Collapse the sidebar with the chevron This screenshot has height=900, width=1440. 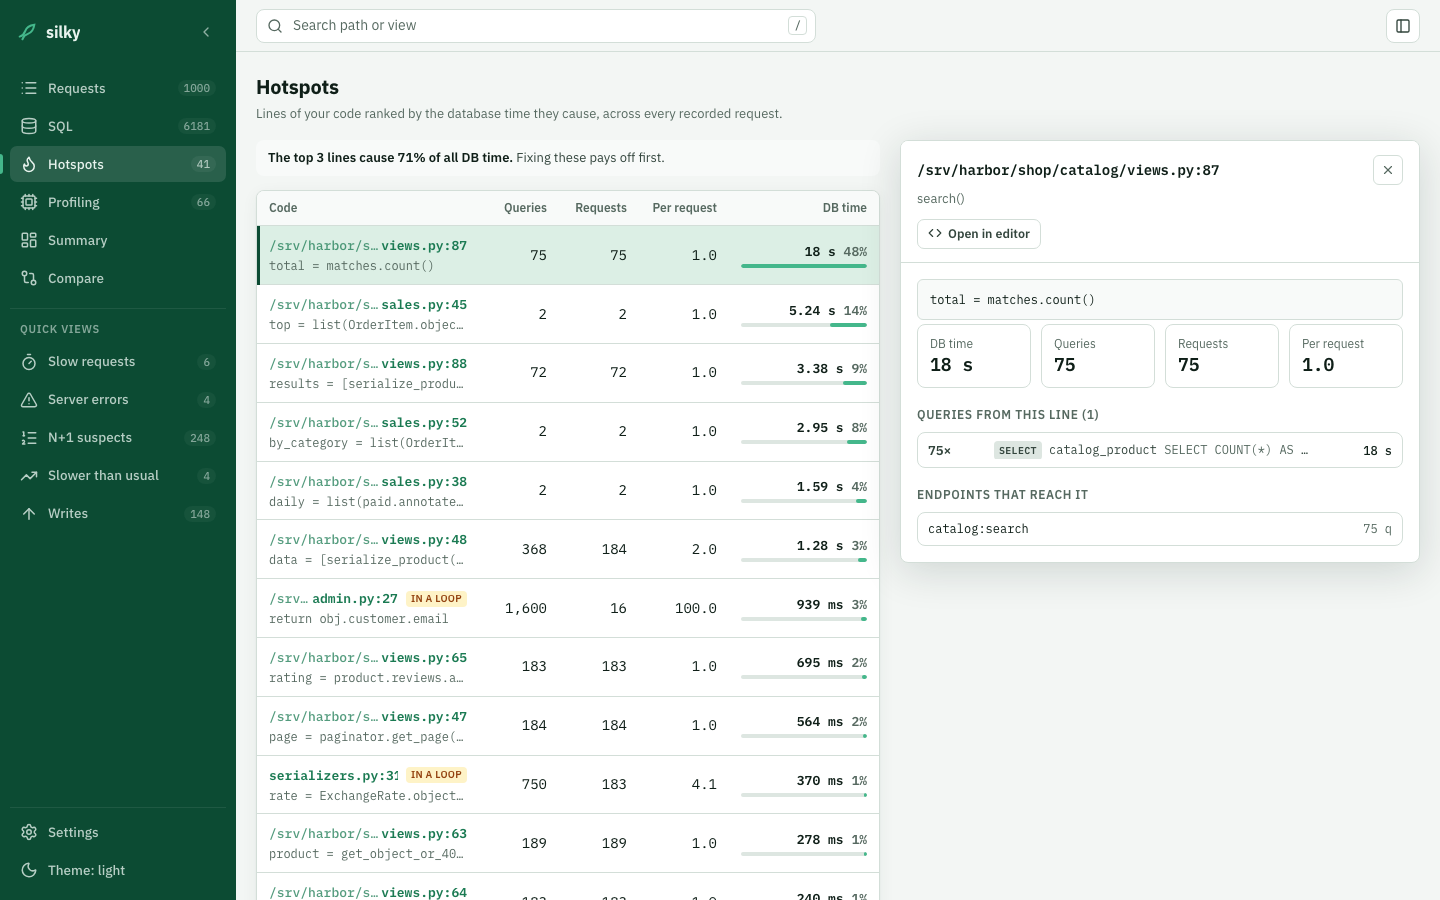[x=206, y=32]
